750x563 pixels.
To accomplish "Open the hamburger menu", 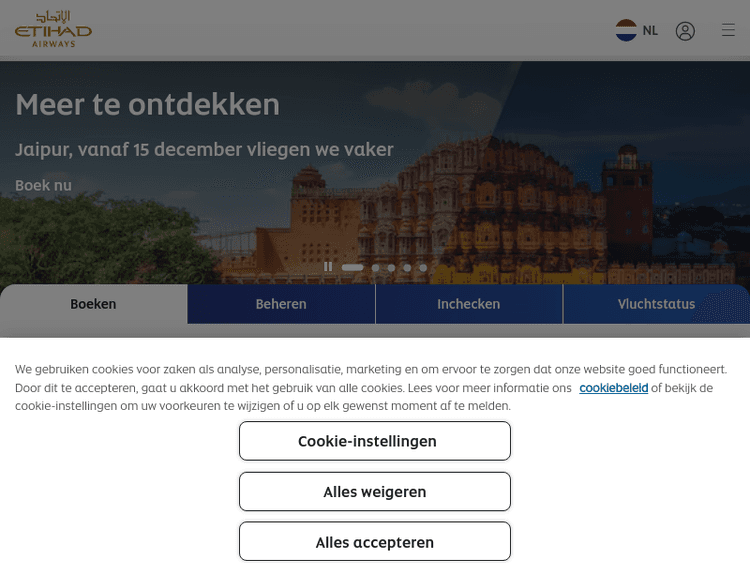I will coord(728,31).
